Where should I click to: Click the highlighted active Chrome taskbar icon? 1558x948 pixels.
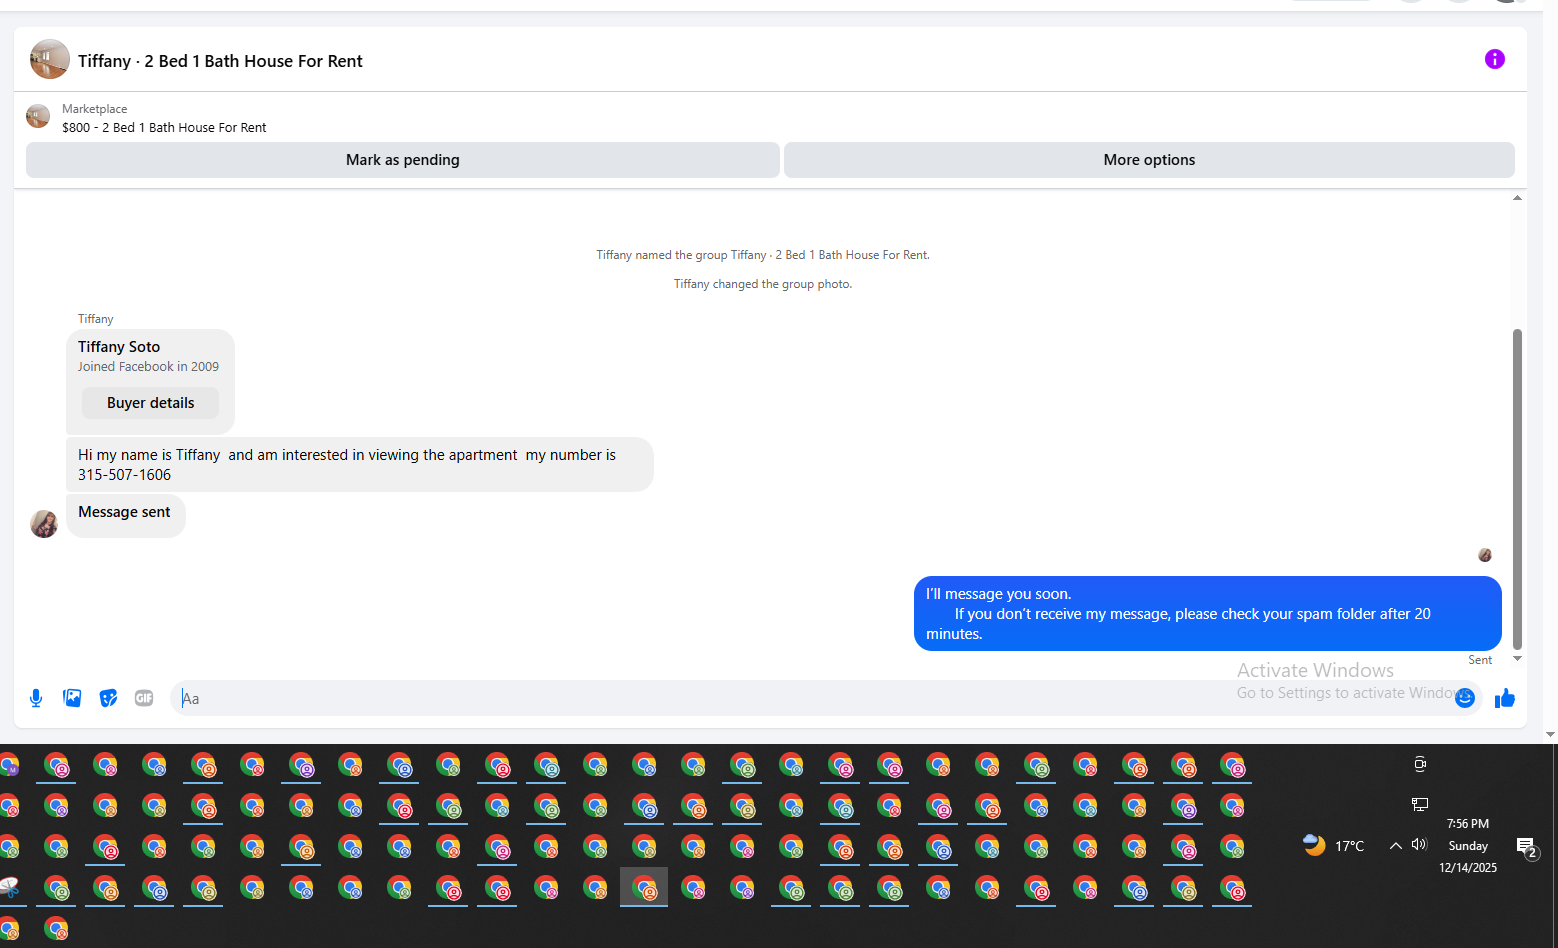tap(644, 887)
